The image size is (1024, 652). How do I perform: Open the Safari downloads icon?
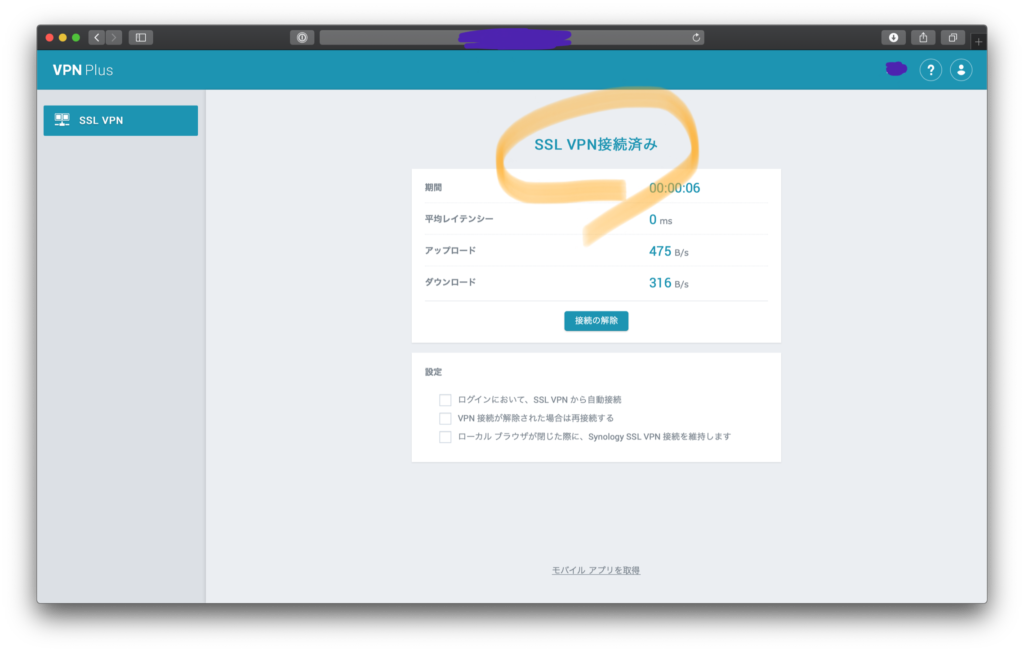coord(893,38)
